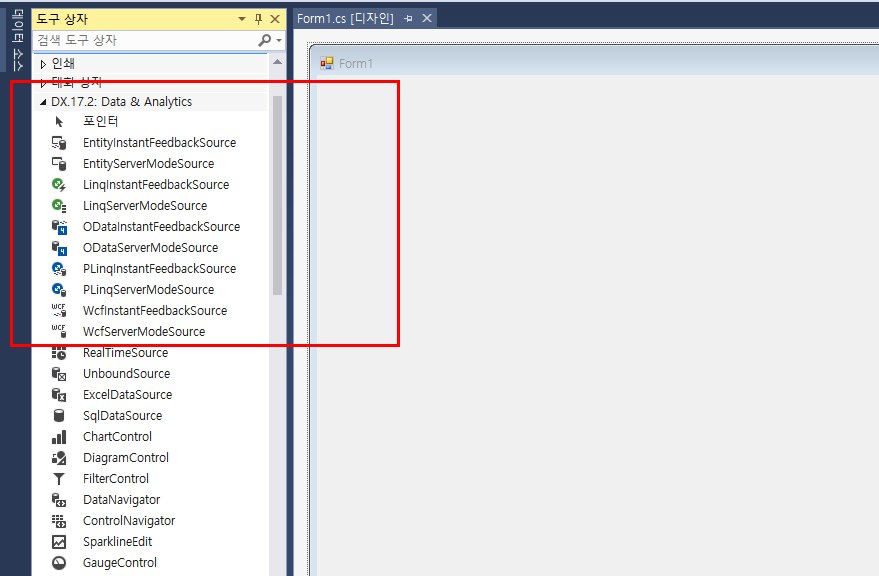Select RealTimeSource text label

click(126, 352)
